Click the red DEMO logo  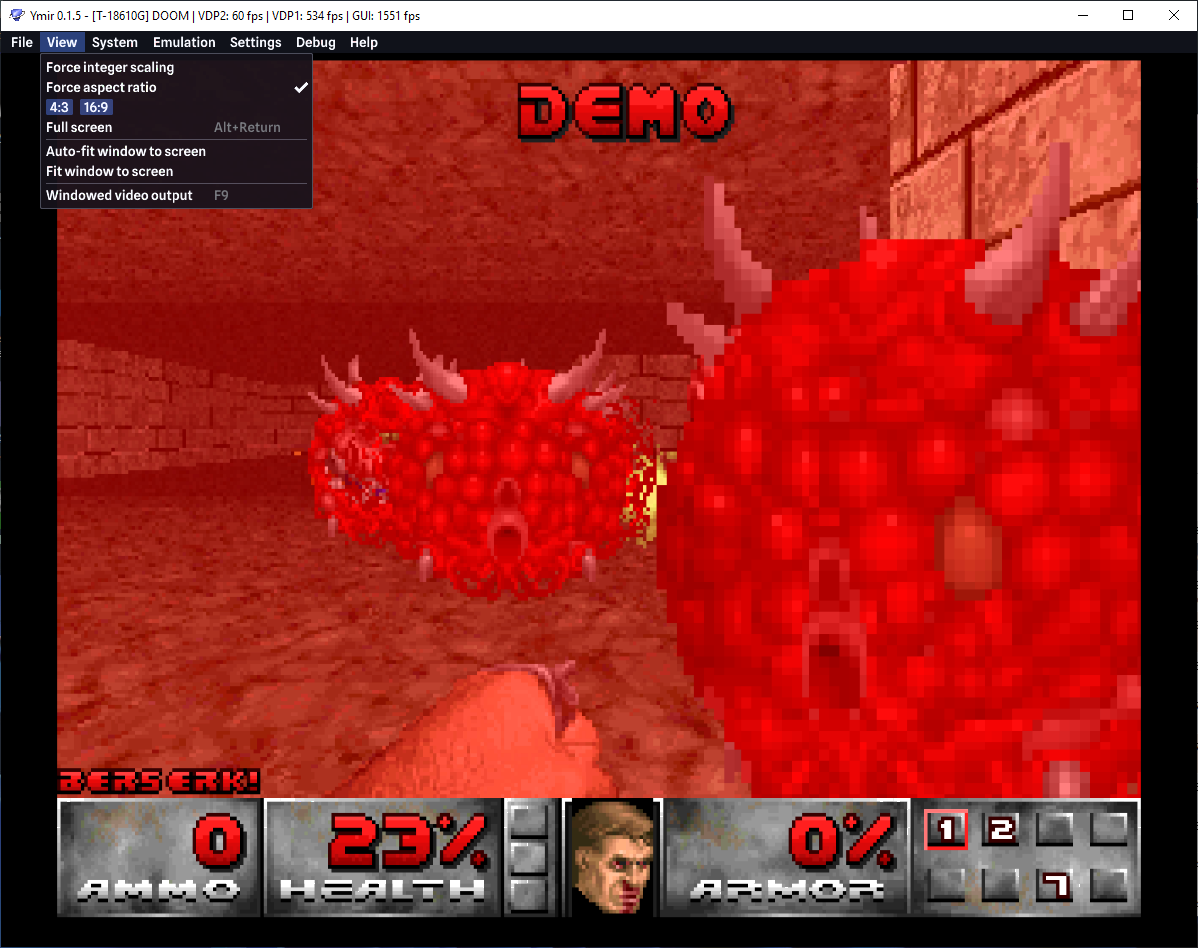(625, 112)
